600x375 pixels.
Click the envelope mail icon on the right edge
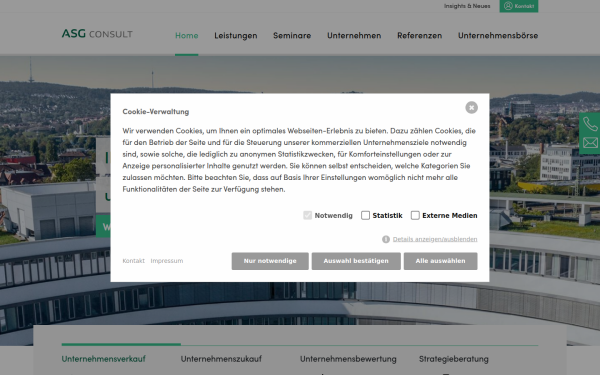(x=590, y=143)
